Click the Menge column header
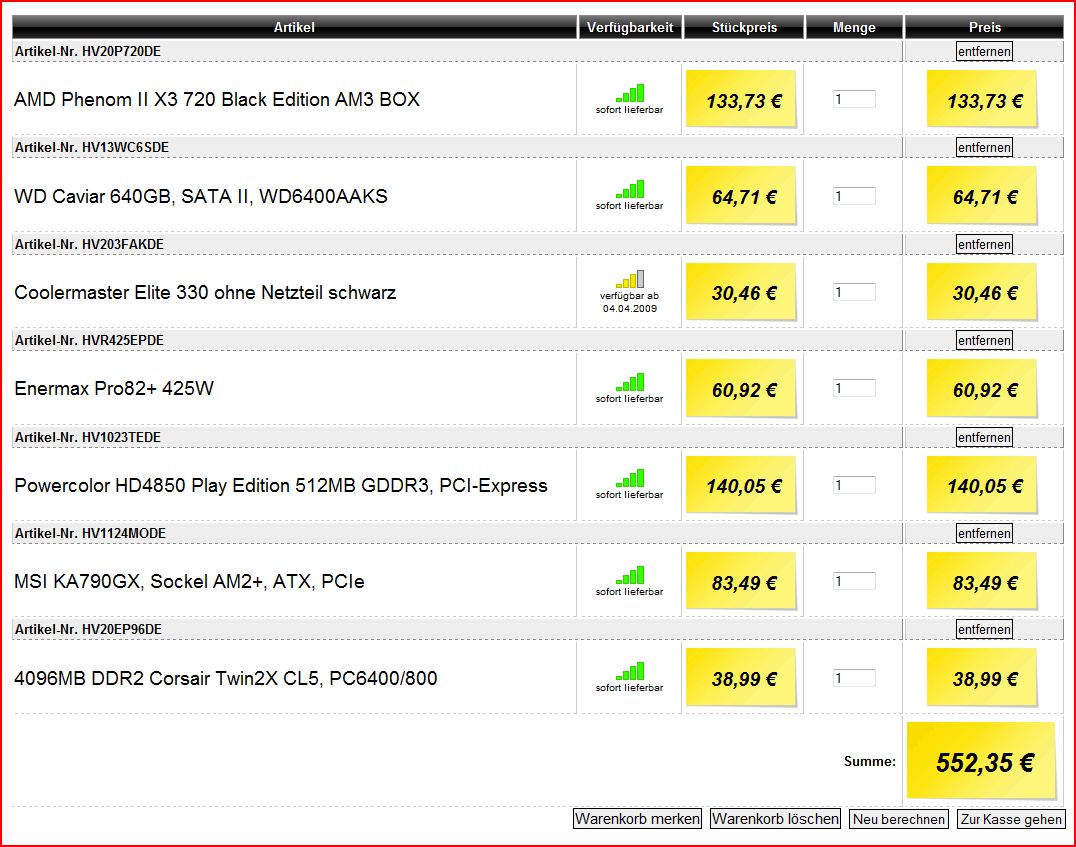The width and height of the screenshot is (1076, 847). click(854, 27)
